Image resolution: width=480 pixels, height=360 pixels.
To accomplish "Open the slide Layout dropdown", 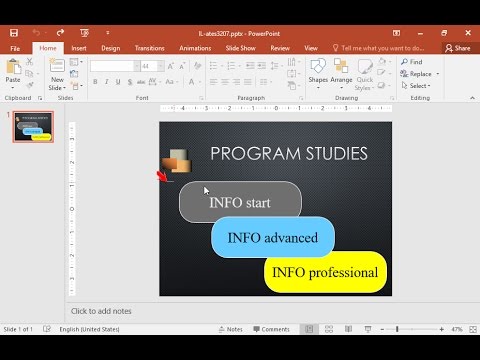I will coord(76,62).
